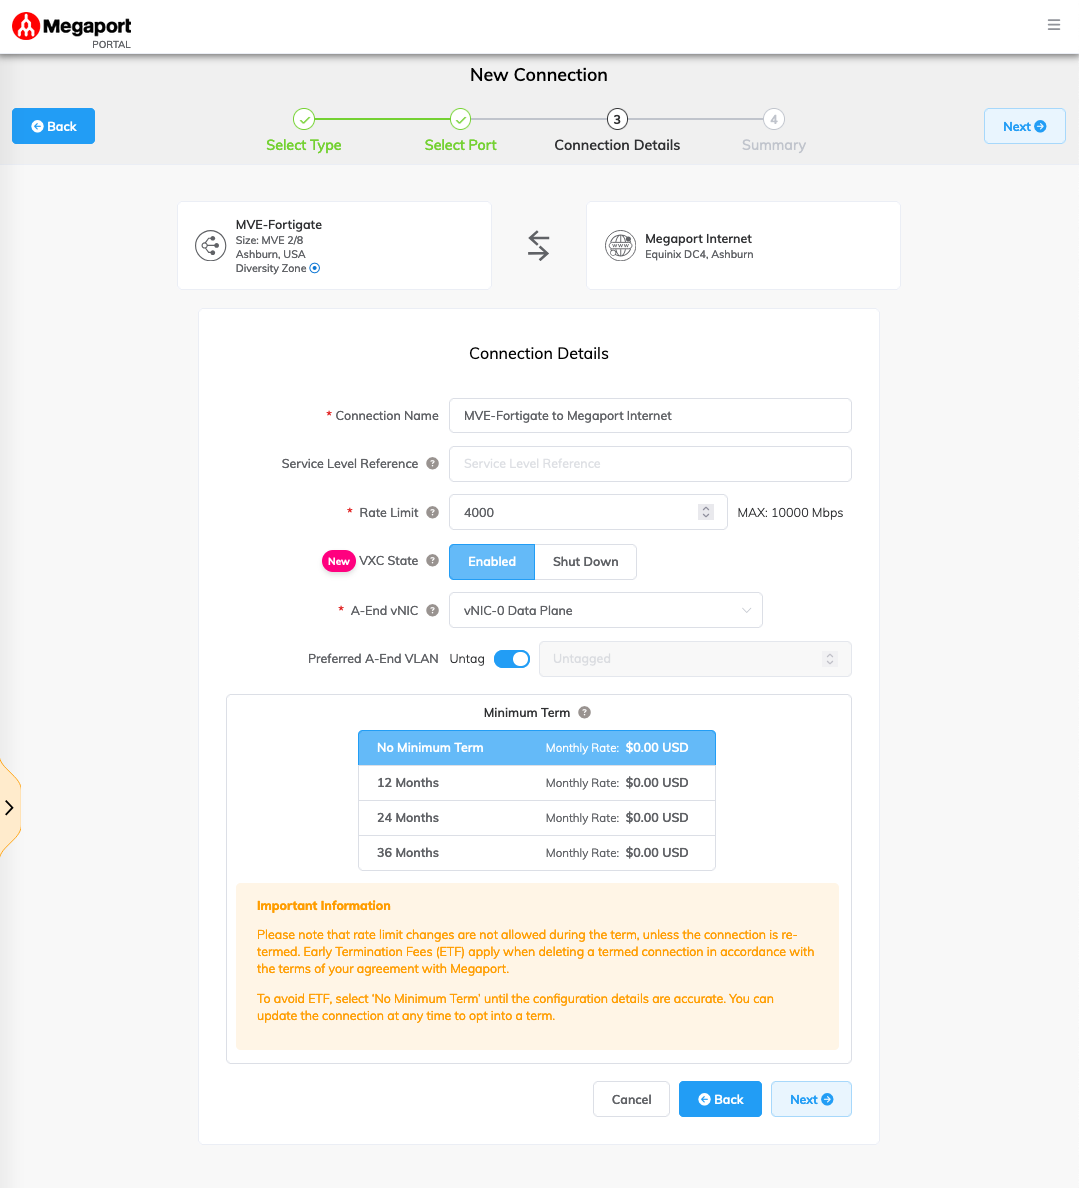Open the hamburger menu icon
This screenshot has width=1079, height=1188.
[x=1054, y=25]
